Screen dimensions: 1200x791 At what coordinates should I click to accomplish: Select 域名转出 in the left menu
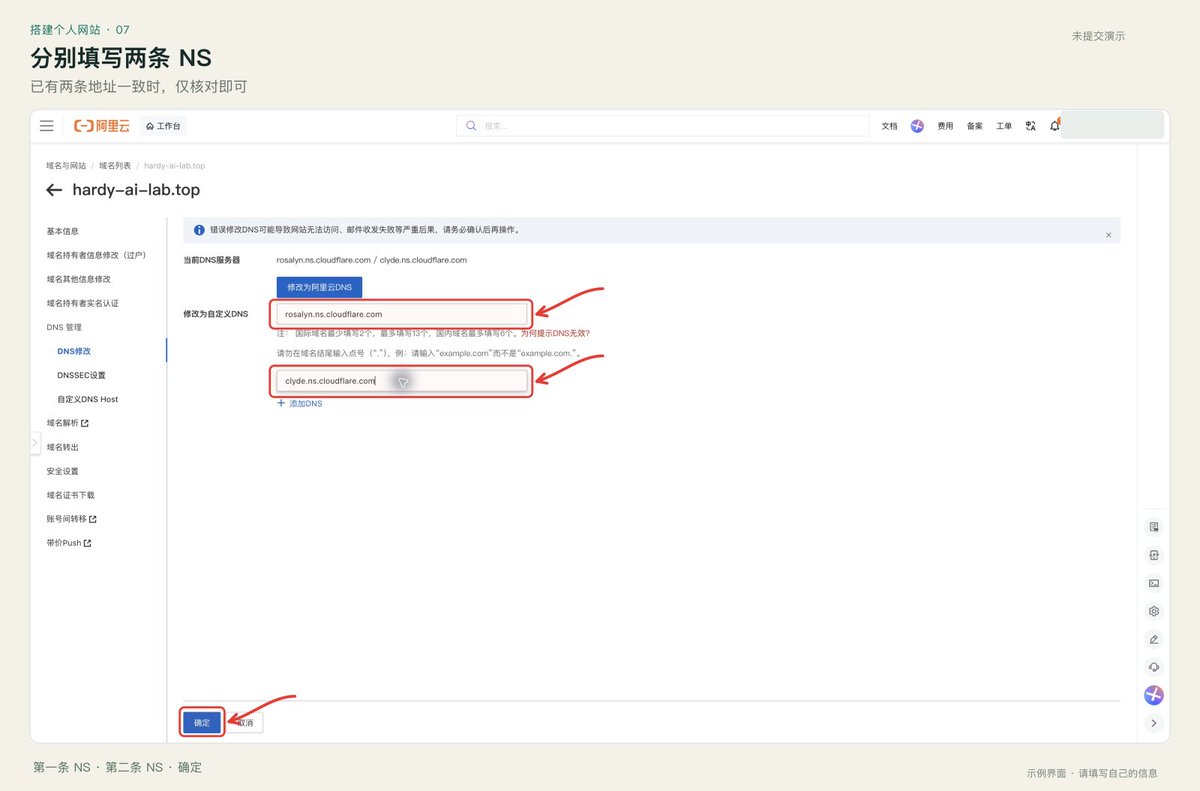coord(63,447)
